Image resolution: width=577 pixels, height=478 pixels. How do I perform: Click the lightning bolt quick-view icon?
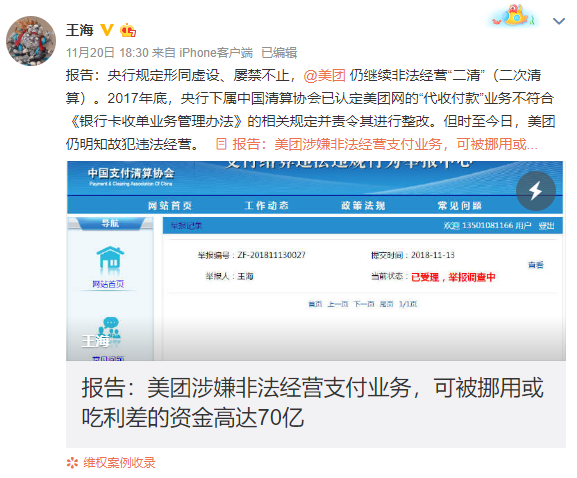coord(535,191)
